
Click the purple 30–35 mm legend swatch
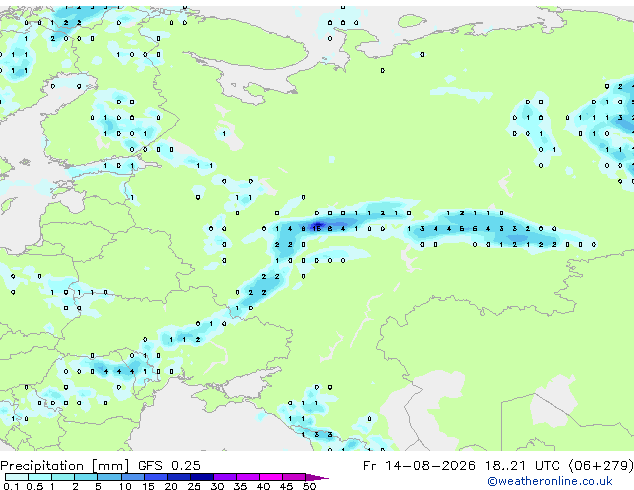click(225, 477)
